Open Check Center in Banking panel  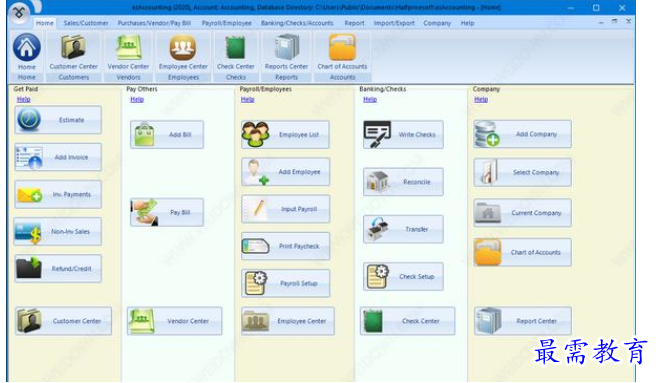tap(407, 321)
